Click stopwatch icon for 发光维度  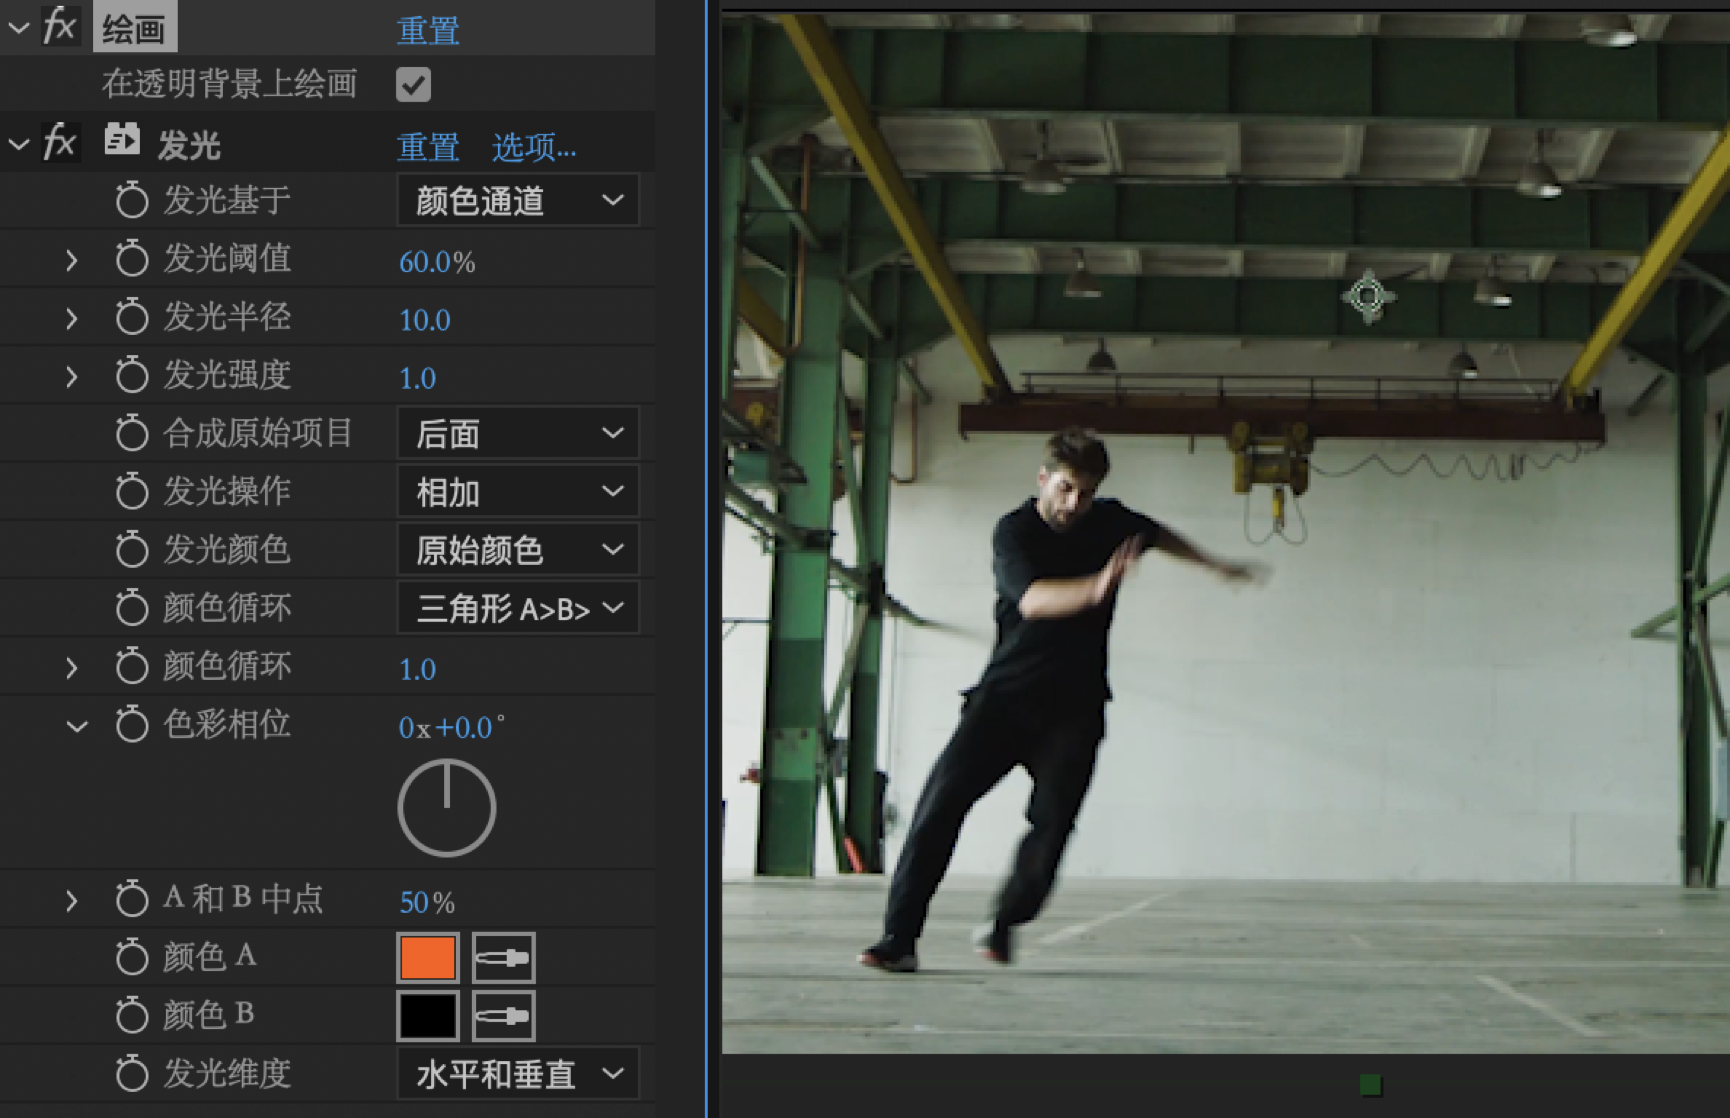(x=132, y=1073)
